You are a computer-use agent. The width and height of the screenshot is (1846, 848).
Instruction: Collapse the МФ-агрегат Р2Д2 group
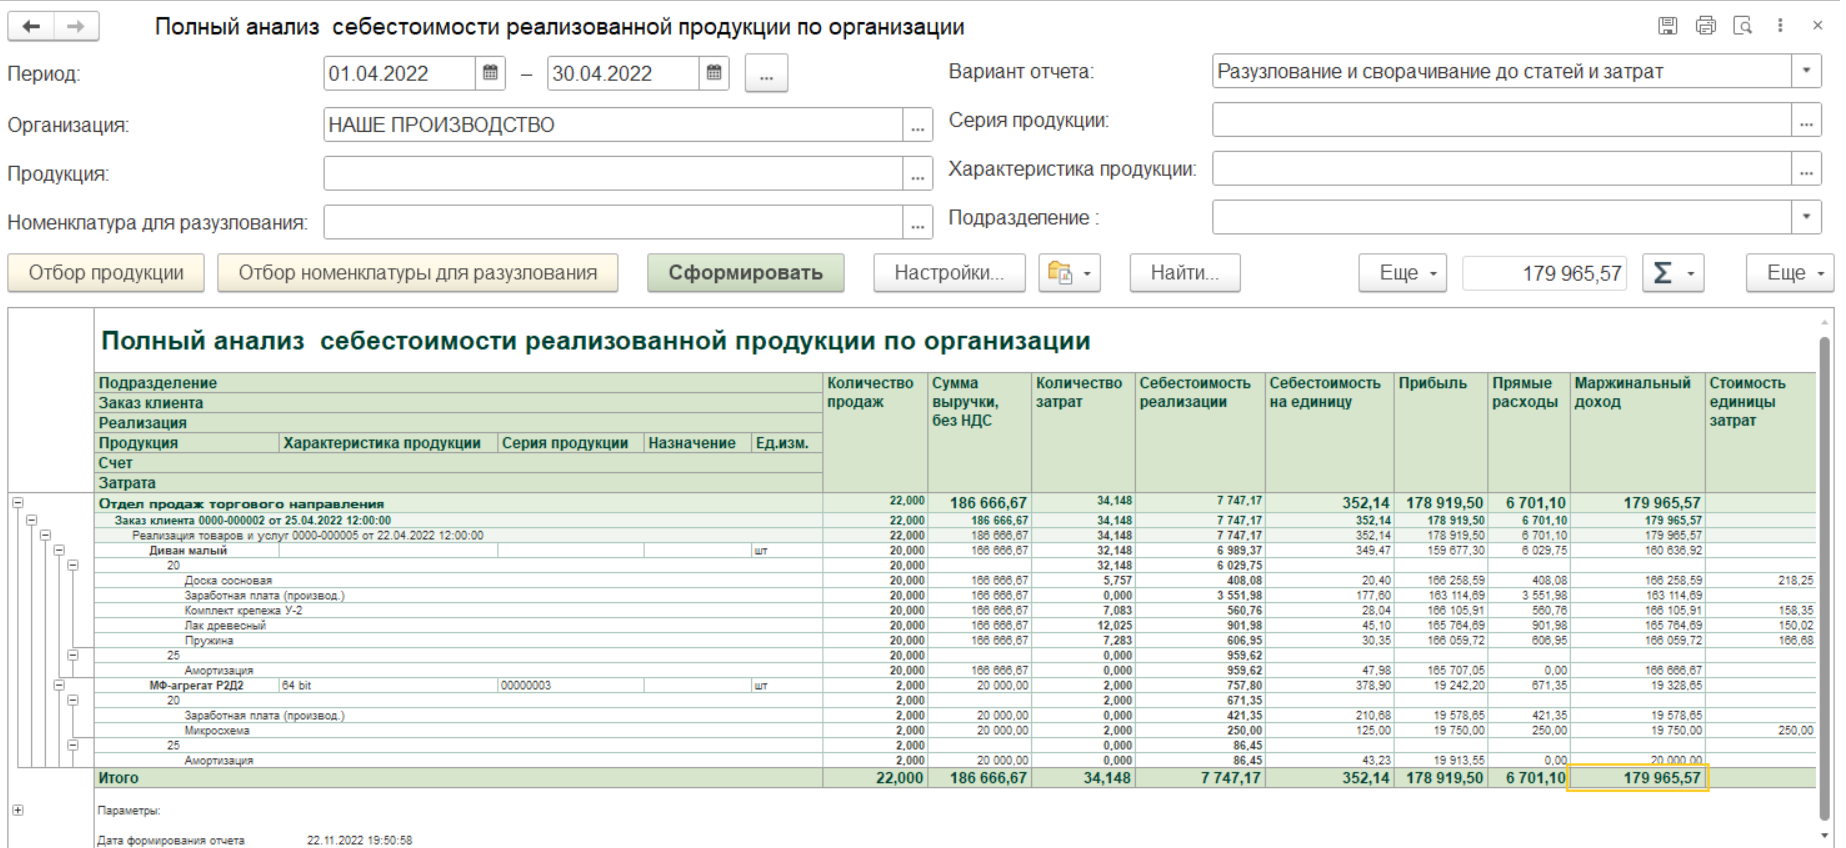click(60, 685)
